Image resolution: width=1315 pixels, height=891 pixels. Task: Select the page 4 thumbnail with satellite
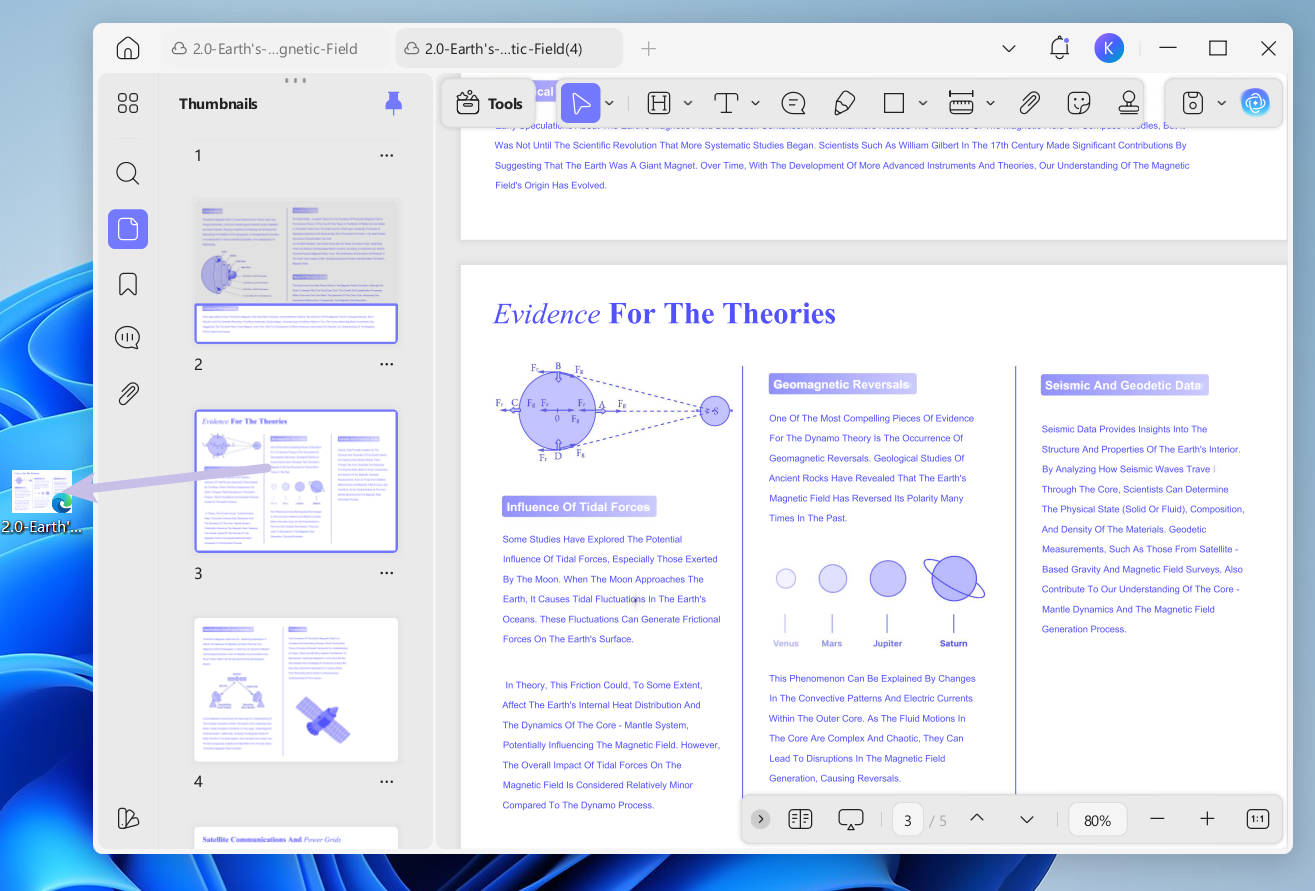296,690
